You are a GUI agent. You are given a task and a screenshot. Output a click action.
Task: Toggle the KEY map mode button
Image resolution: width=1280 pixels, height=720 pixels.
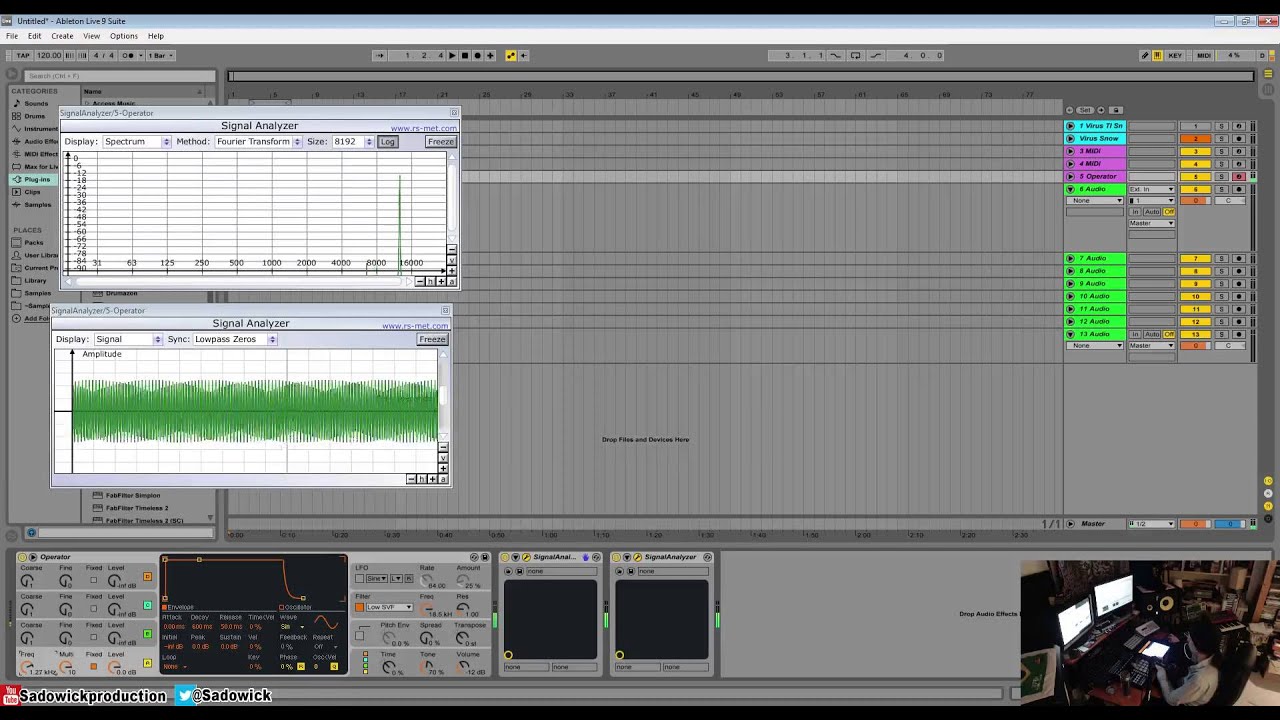[x=1176, y=55]
